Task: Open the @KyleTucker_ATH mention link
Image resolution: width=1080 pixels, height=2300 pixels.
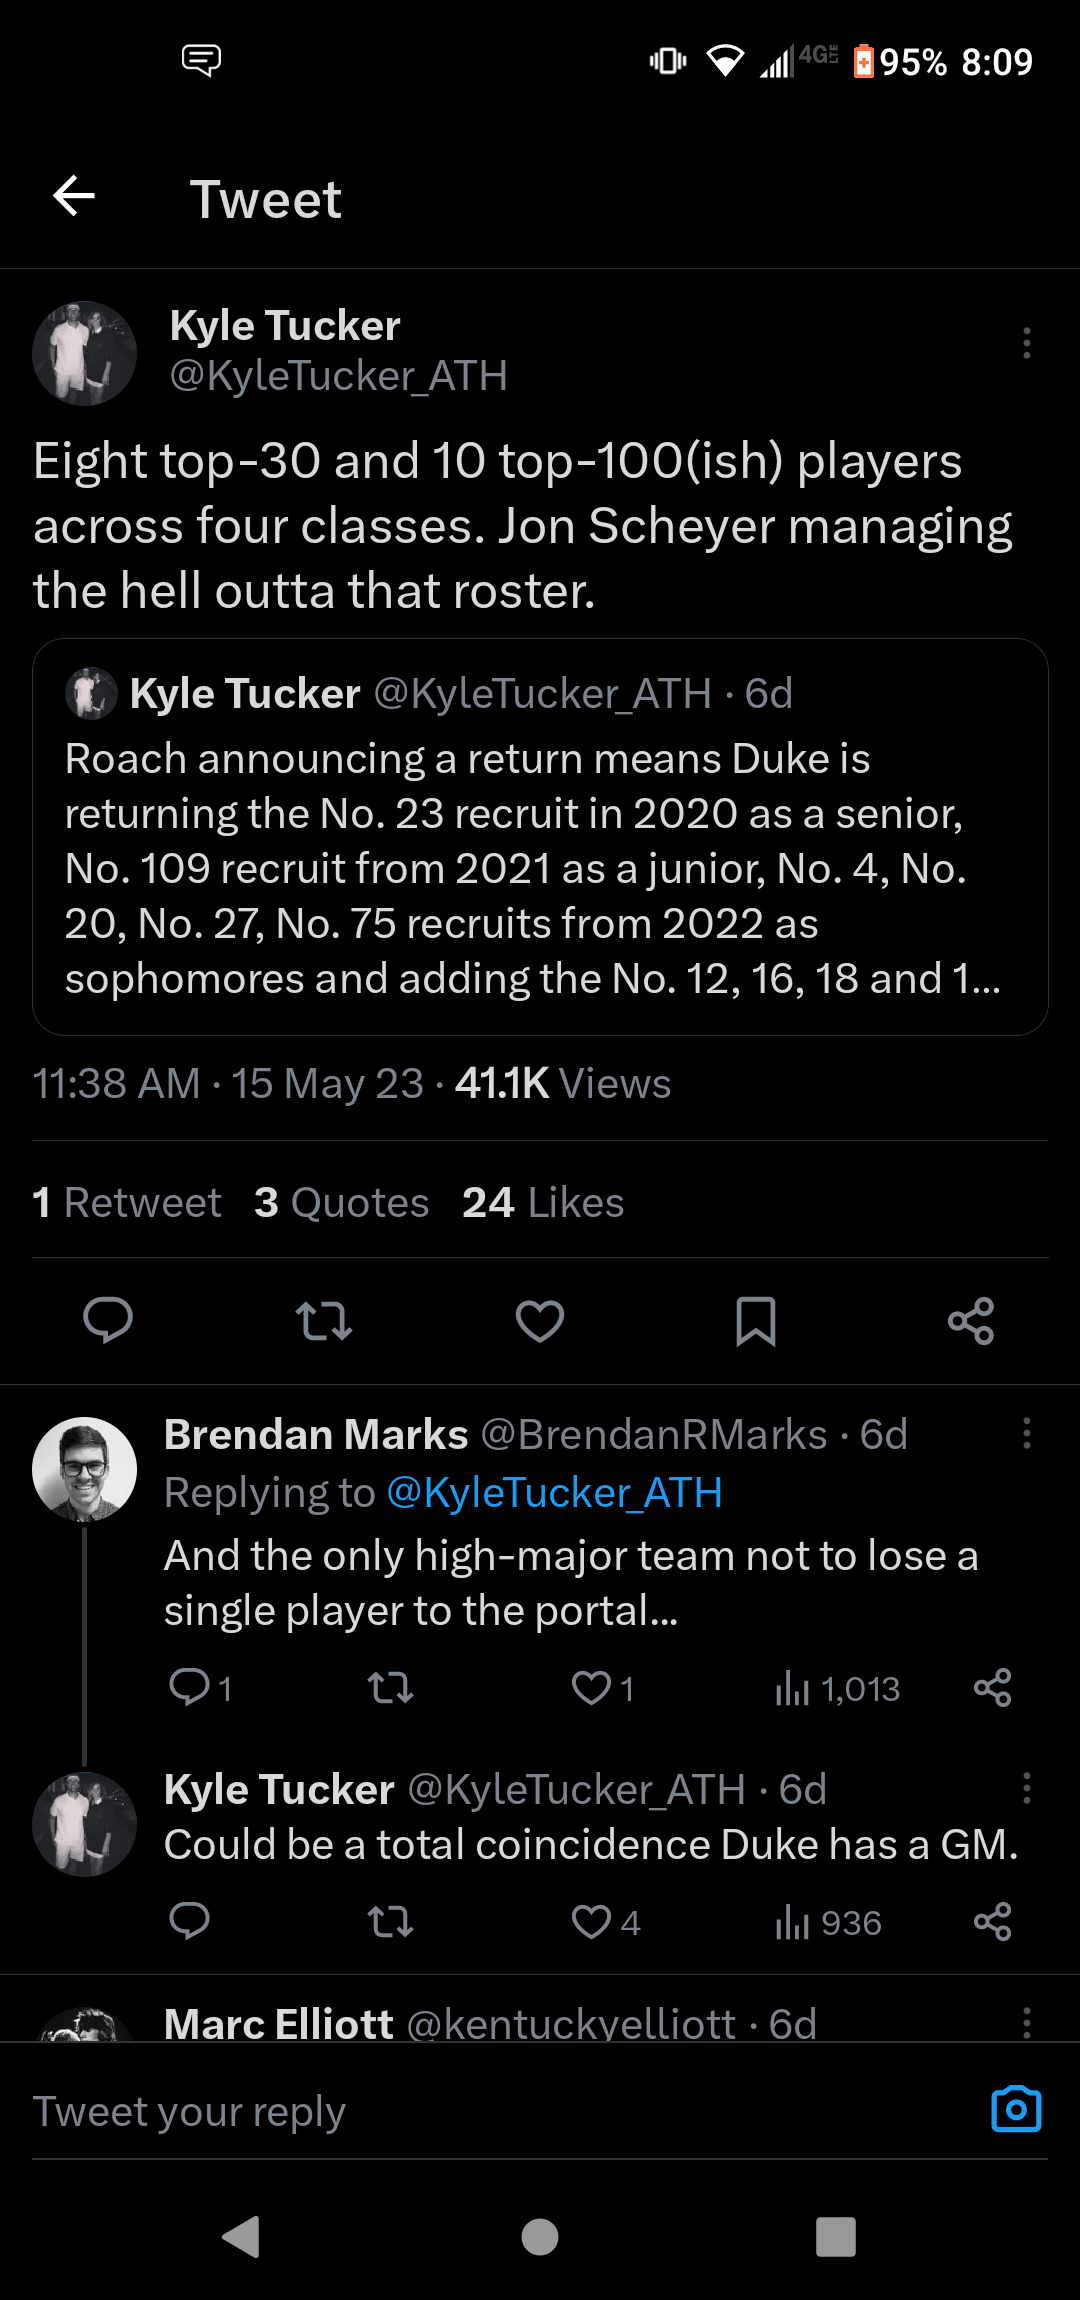Action: (x=554, y=1492)
